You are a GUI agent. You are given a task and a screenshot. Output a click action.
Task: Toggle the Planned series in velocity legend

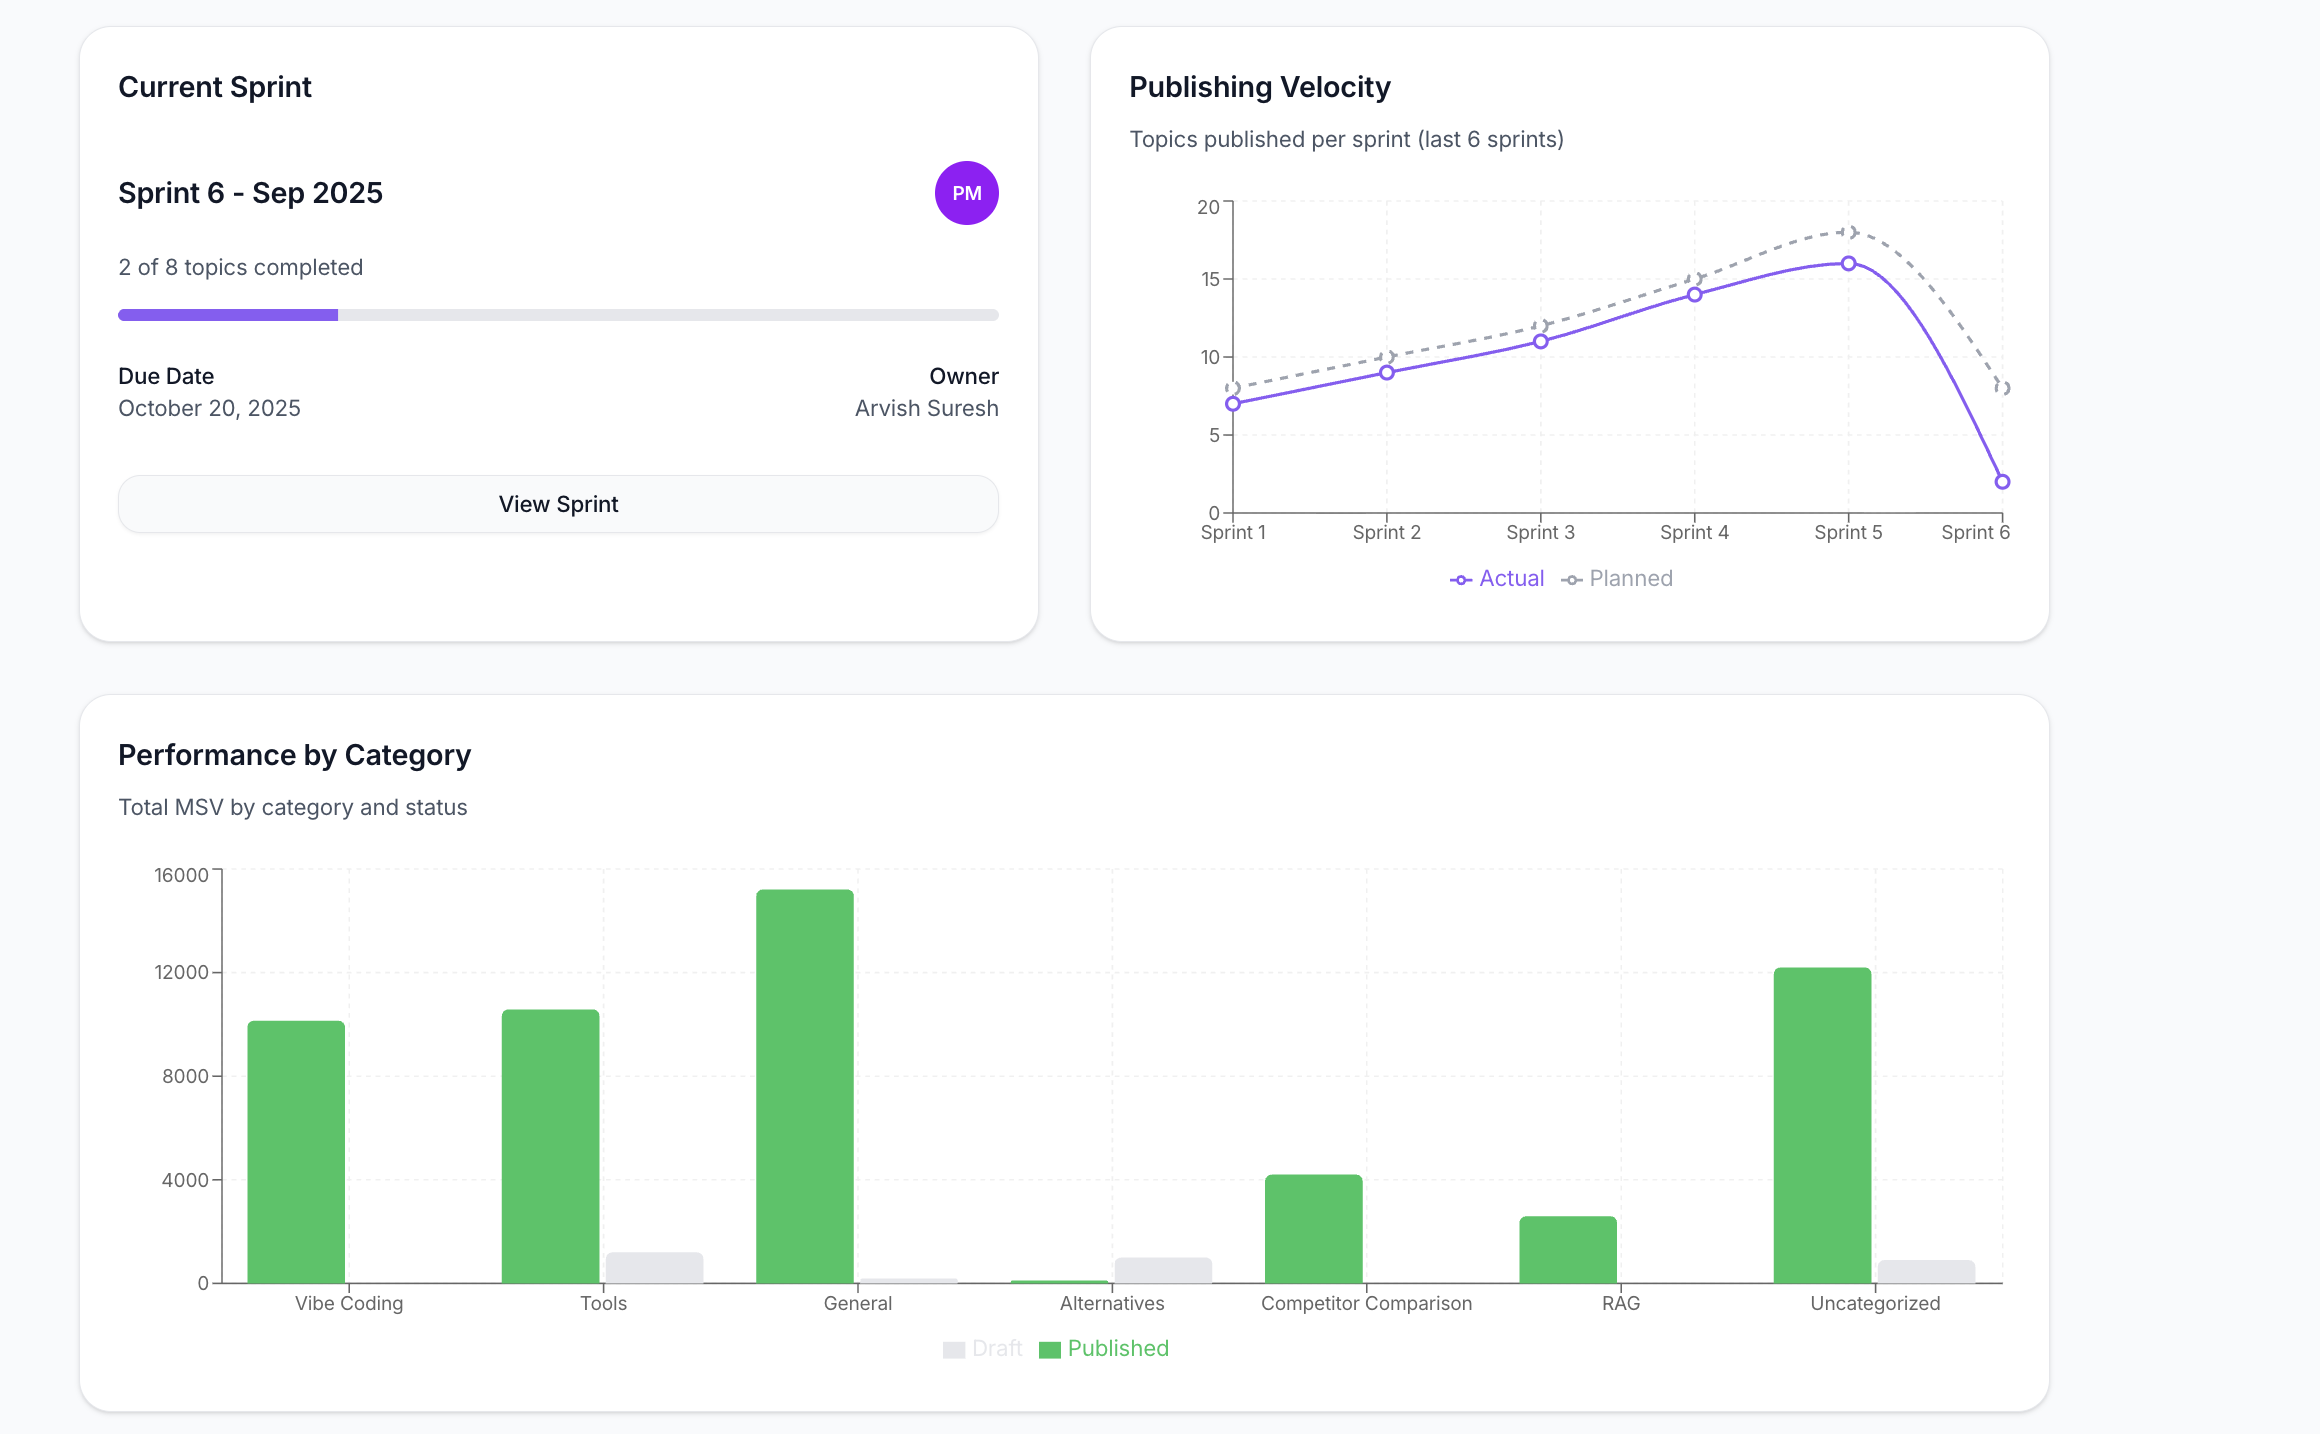click(1617, 579)
